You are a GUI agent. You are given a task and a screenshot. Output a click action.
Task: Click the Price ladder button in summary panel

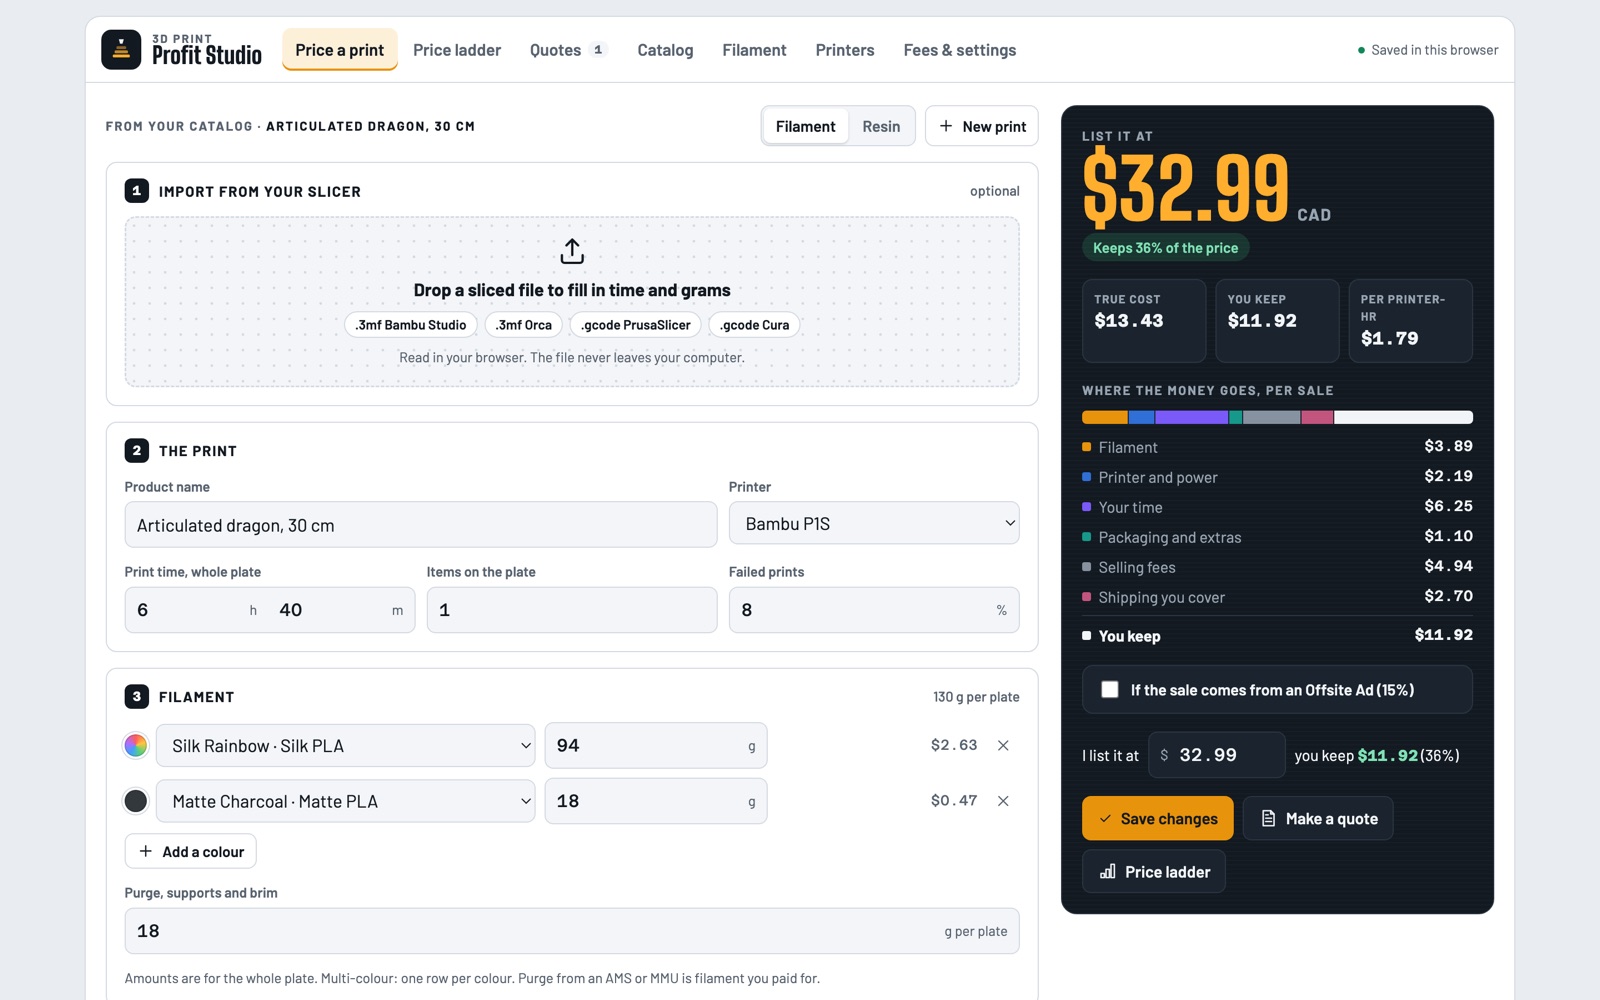pyautogui.click(x=1154, y=872)
